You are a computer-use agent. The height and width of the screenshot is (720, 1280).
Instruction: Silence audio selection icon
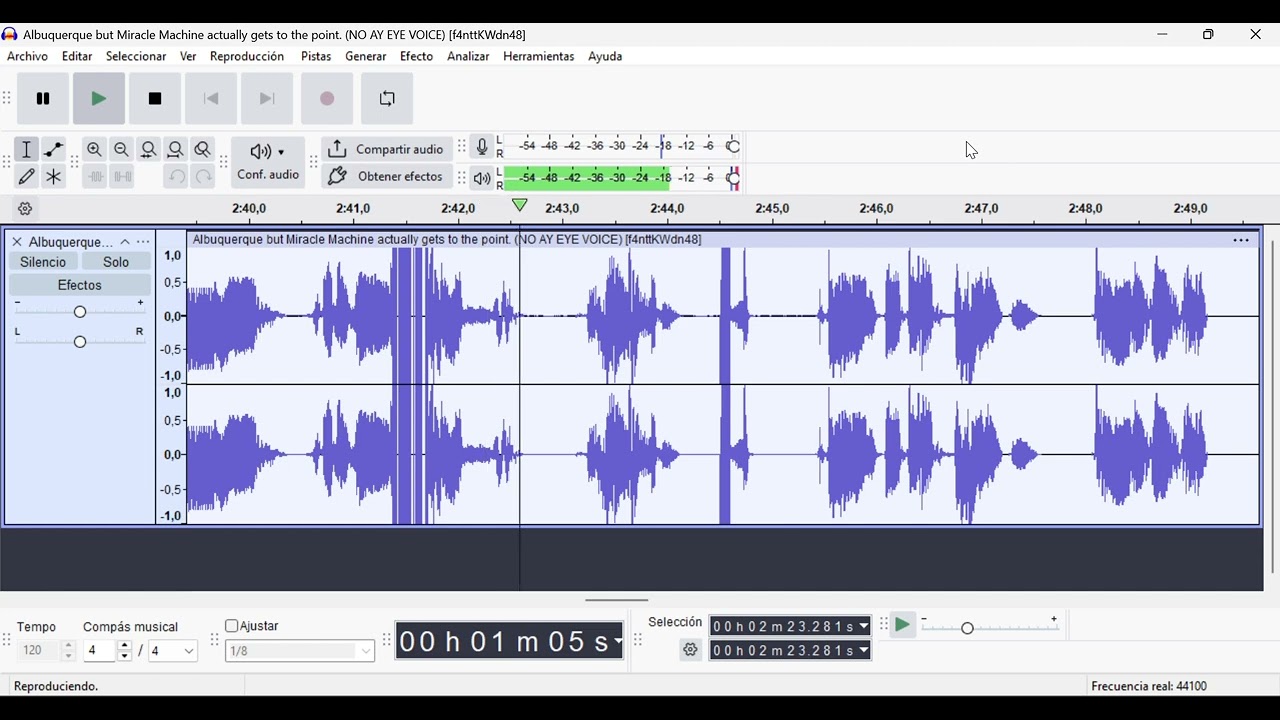tap(122, 177)
